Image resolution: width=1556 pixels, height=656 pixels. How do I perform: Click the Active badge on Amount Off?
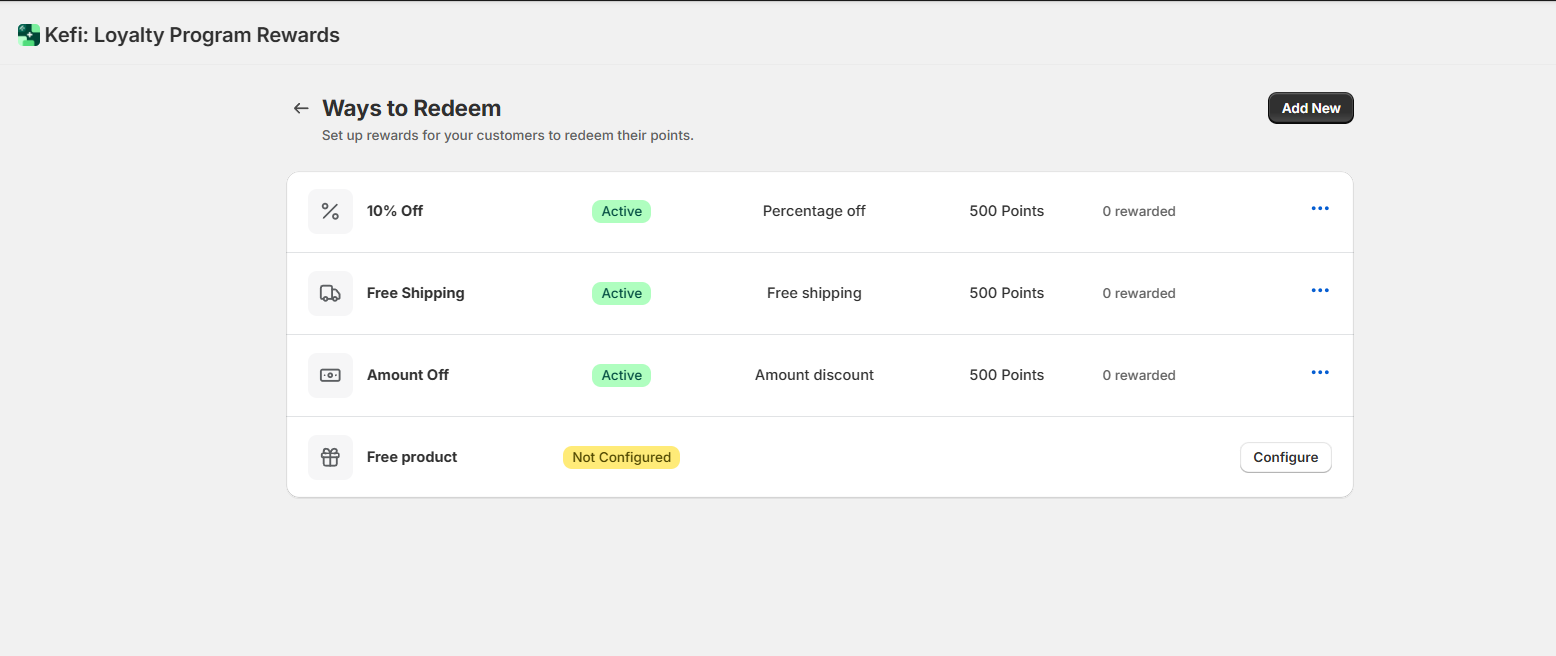621,375
